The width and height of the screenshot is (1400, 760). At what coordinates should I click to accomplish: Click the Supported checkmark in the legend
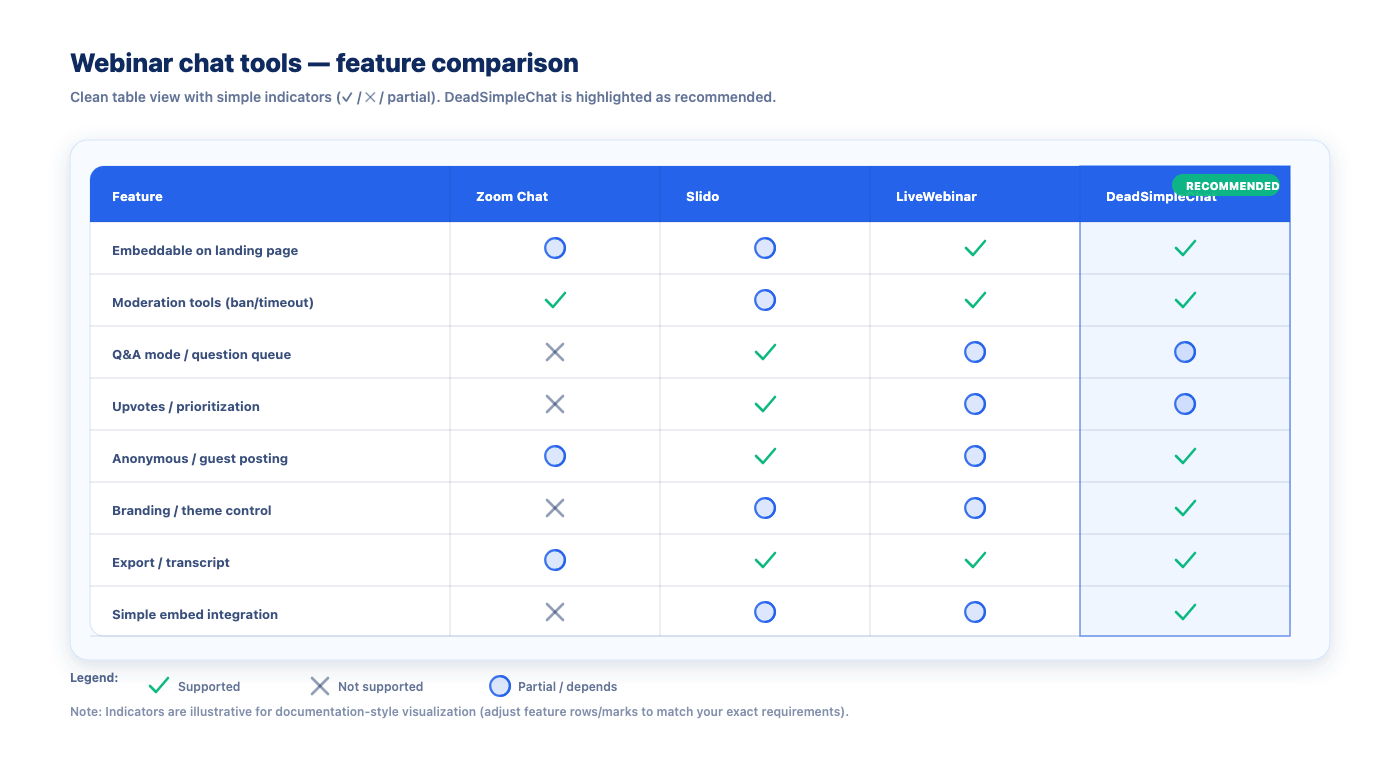(x=159, y=686)
